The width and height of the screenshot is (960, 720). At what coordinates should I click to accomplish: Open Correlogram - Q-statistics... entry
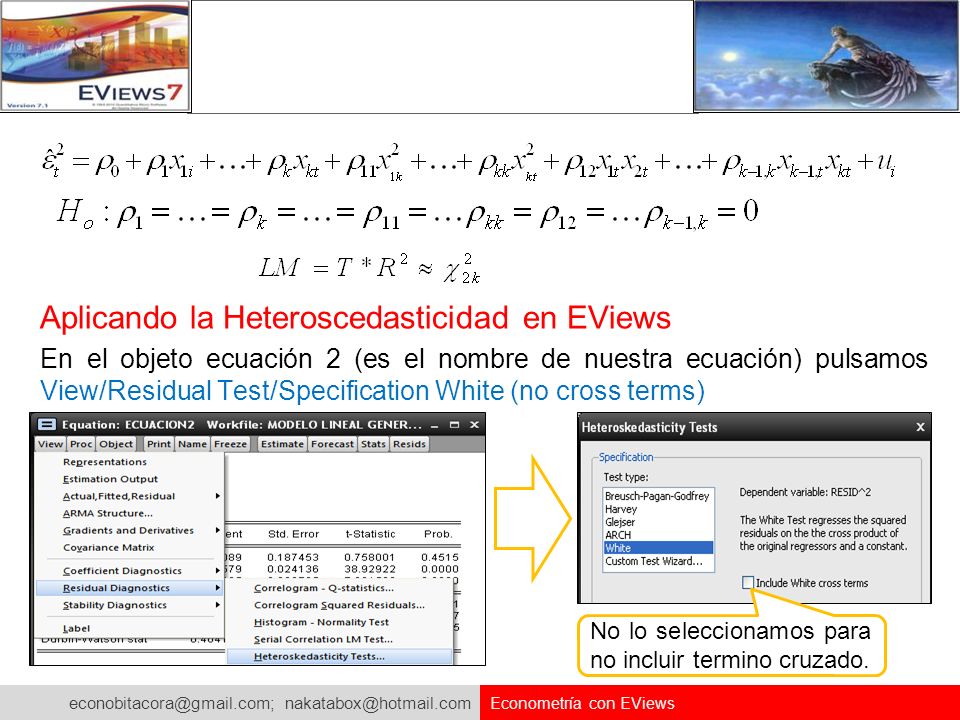340,588
